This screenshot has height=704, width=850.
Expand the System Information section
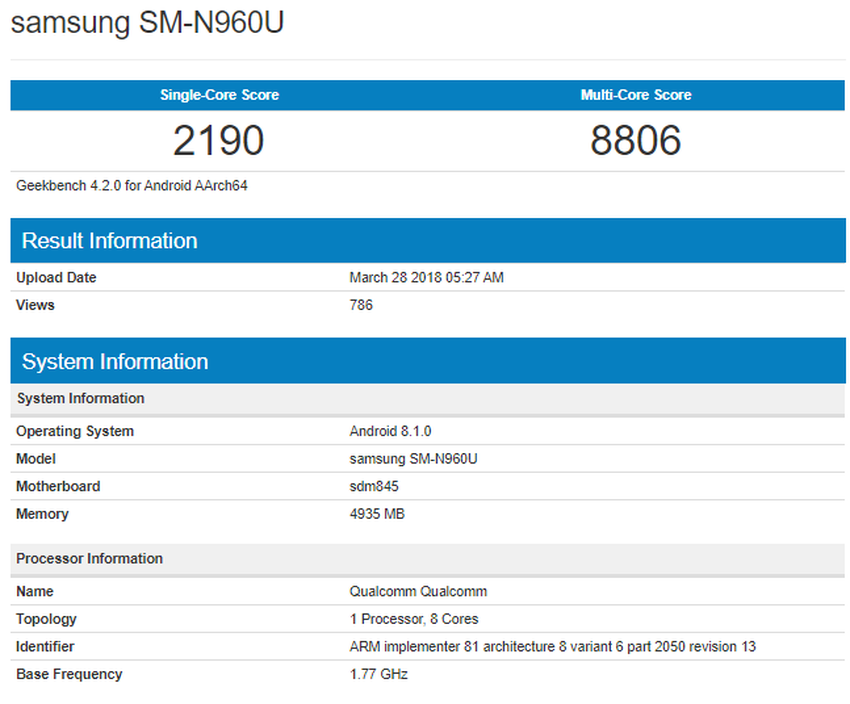pos(115,361)
